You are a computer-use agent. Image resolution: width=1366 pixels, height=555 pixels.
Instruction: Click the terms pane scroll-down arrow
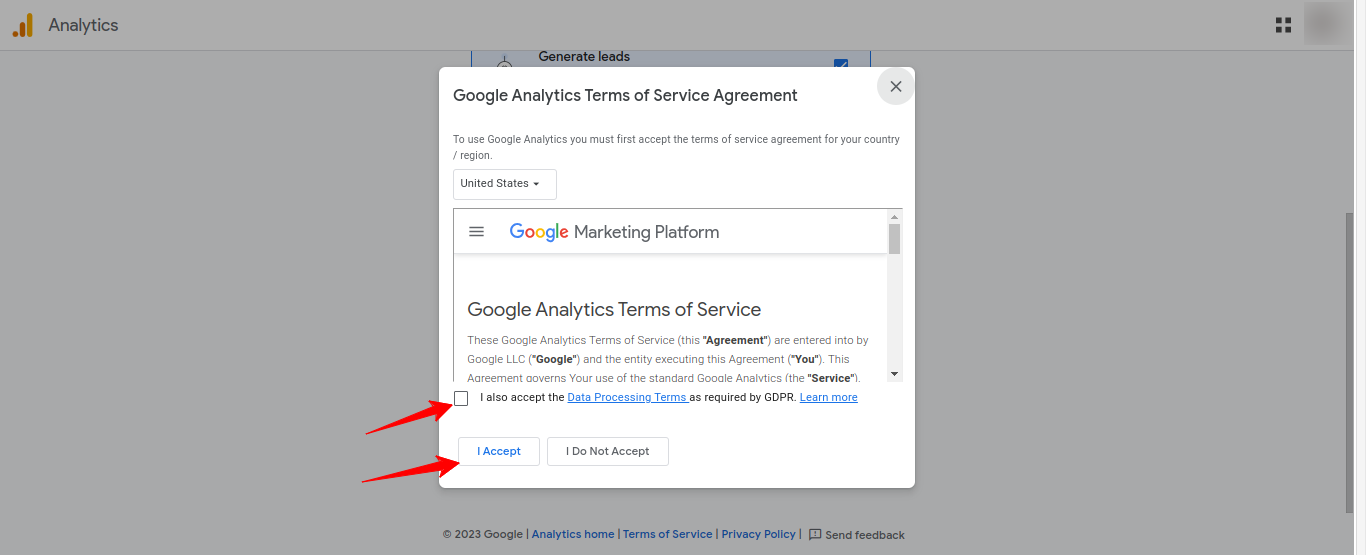click(894, 373)
